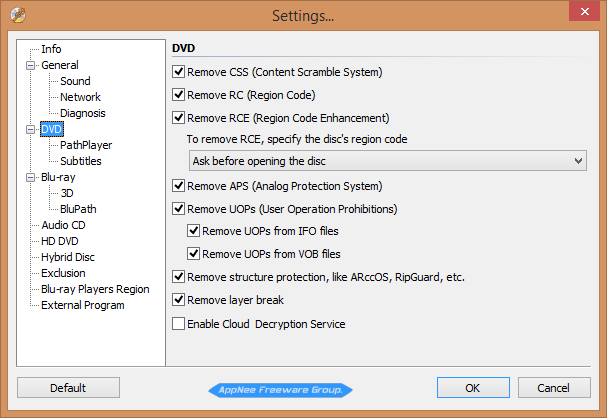The height and width of the screenshot is (418, 607).
Task: Toggle Remove RC (Region Code) checkbox
Action: click(x=178, y=95)
